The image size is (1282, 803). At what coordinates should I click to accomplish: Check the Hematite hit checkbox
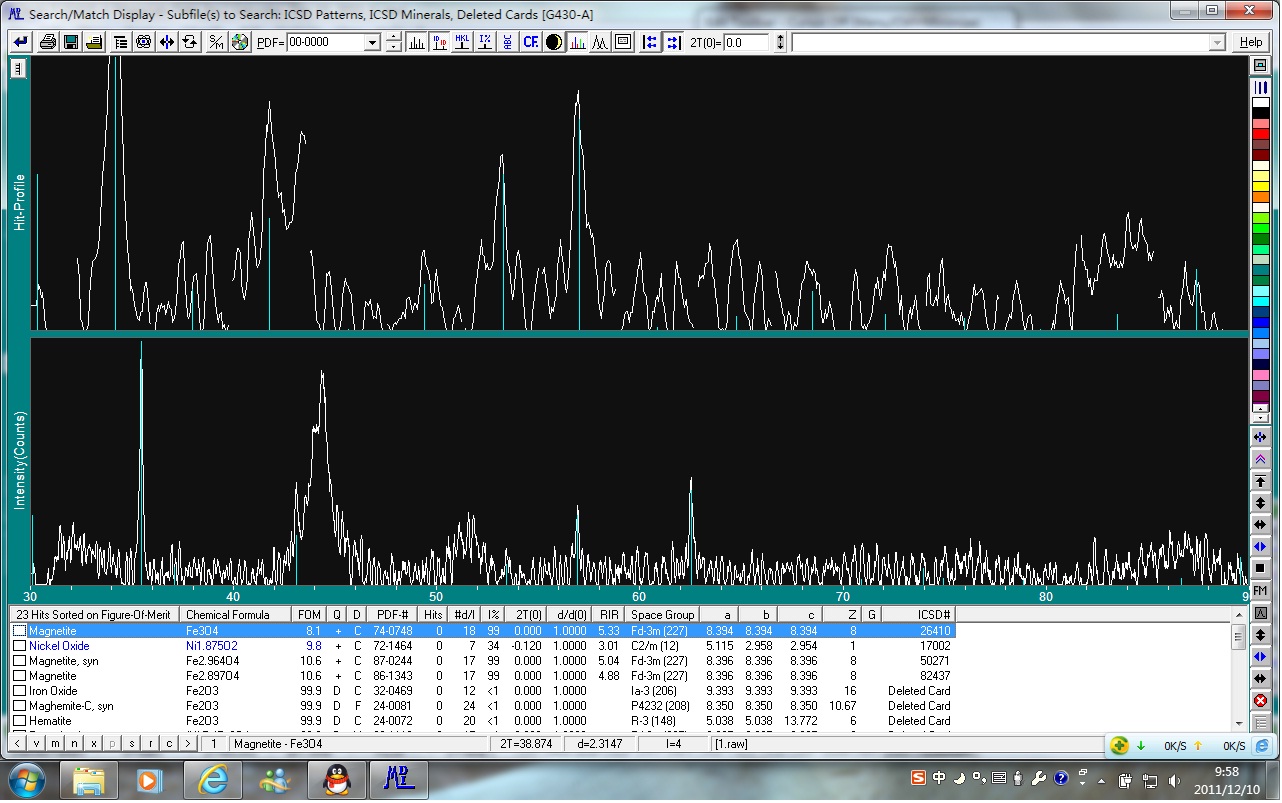(19, 721)
